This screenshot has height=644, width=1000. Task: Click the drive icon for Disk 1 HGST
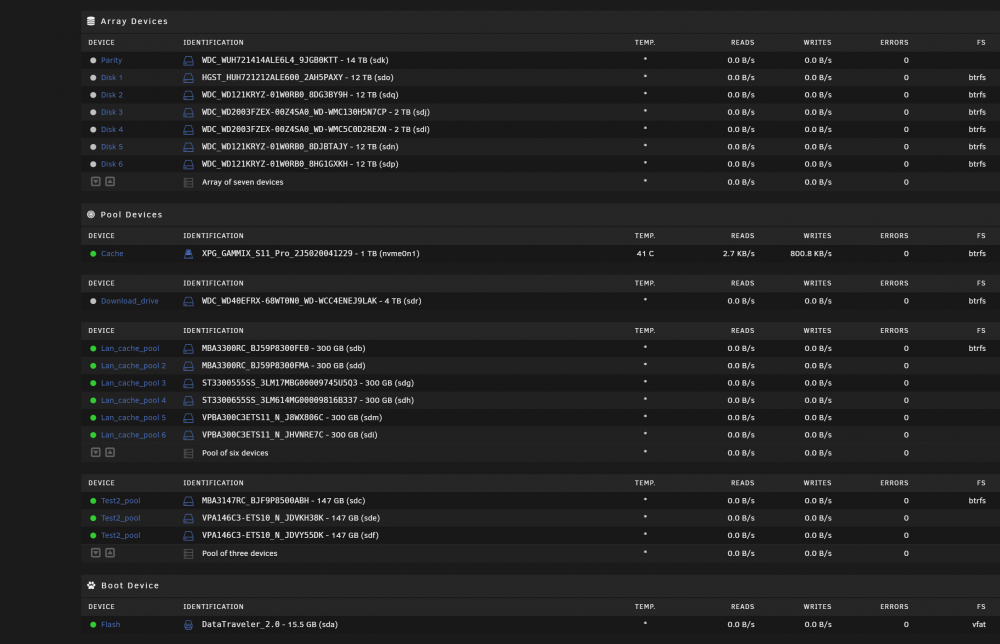pyautogui.click(x=188, y=78)
